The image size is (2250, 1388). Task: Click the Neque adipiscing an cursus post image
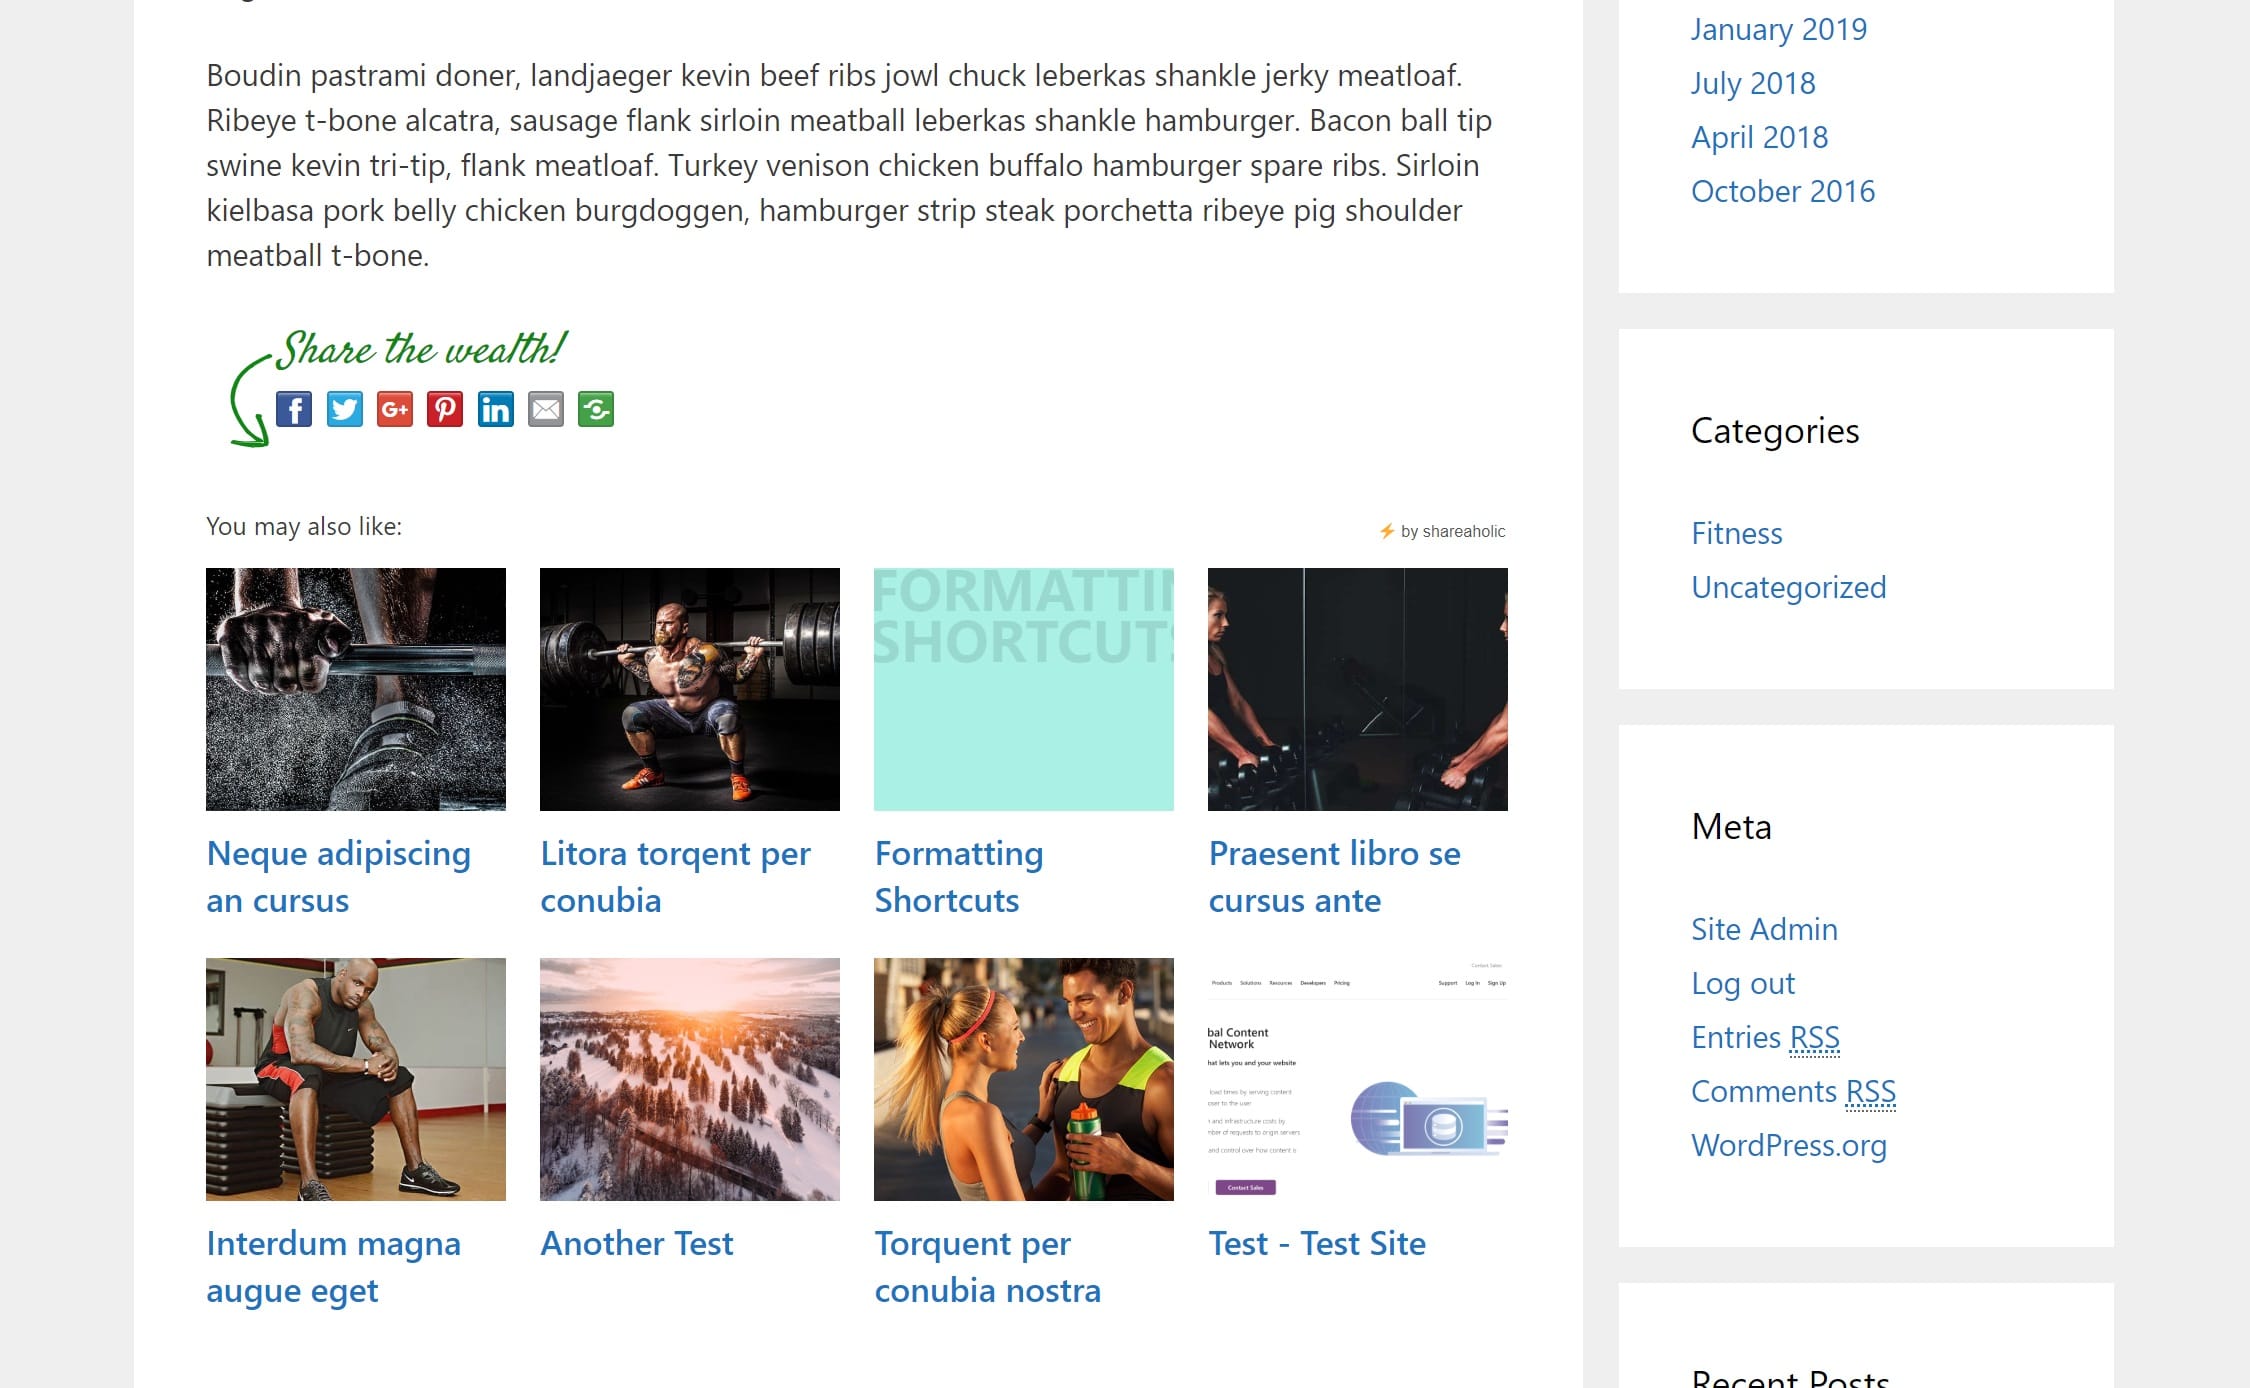(x=357, y=688)
